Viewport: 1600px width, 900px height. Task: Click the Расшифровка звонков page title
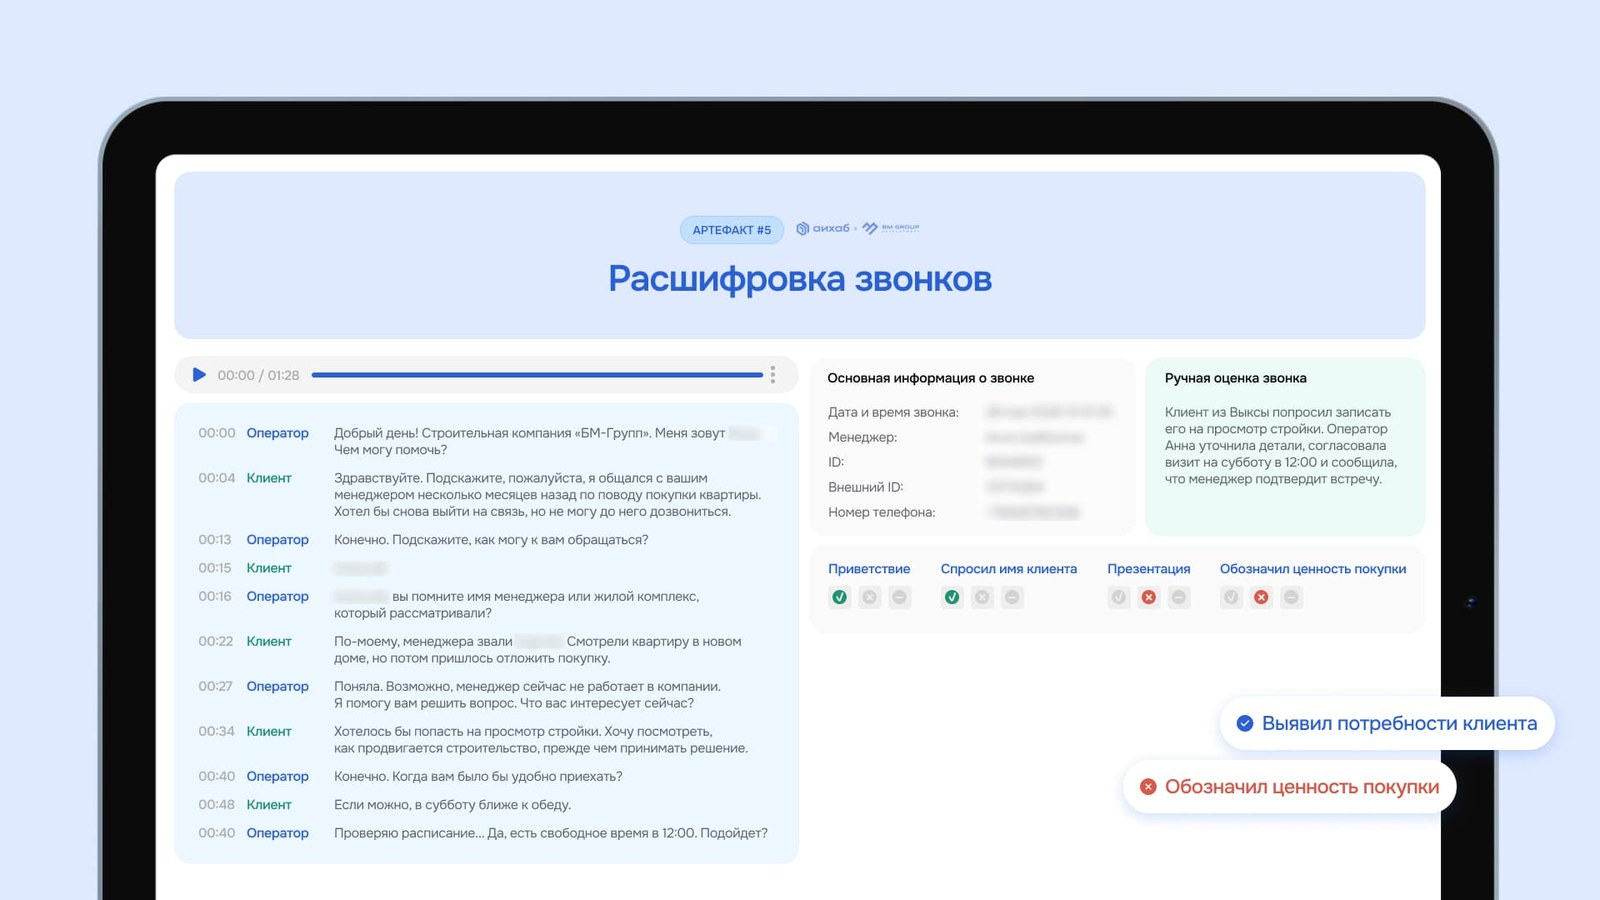tap(800, 279)
